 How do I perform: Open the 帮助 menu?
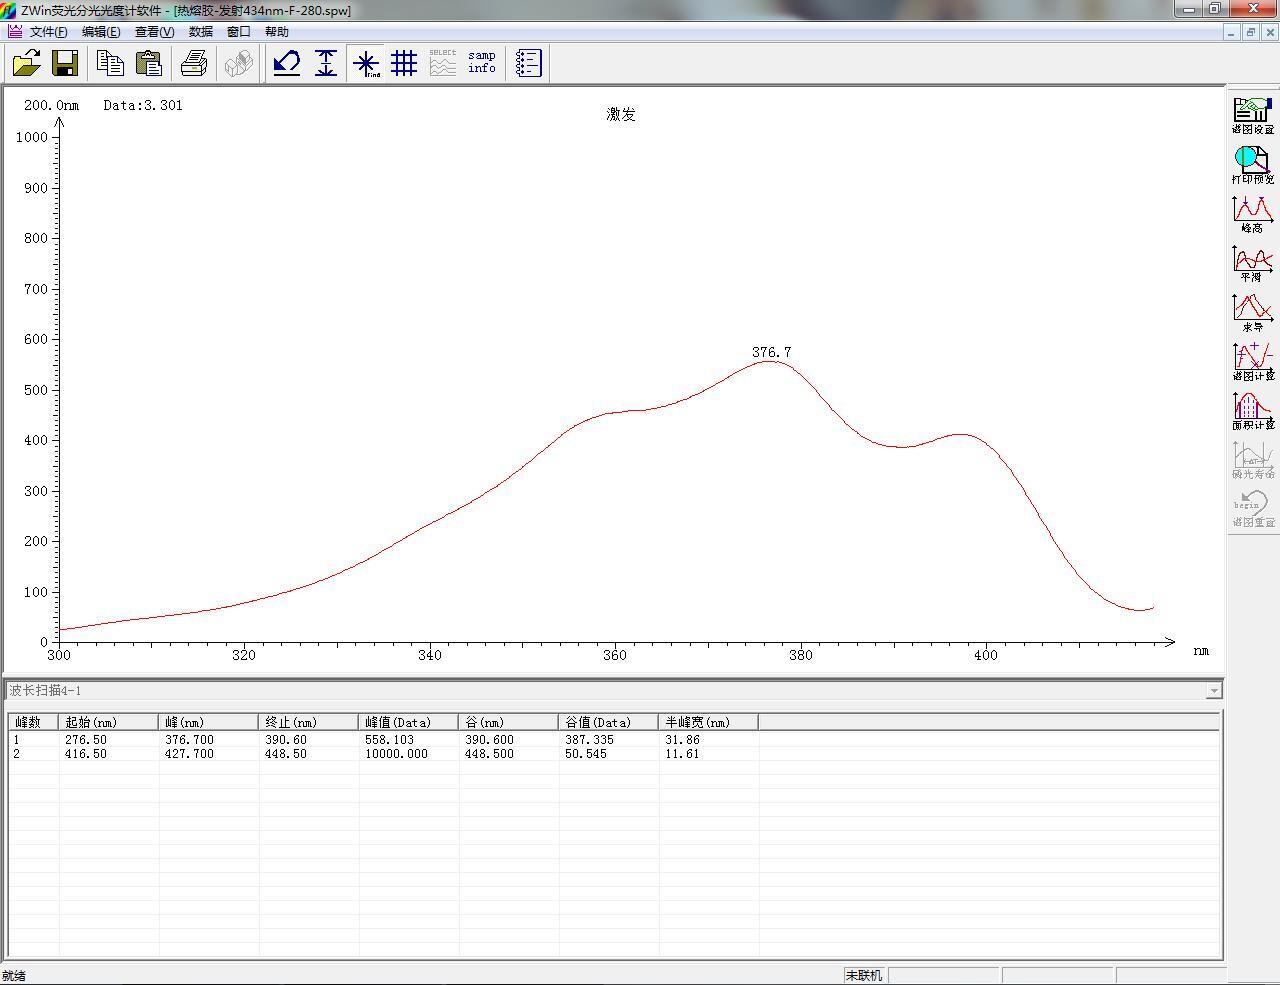277,32
